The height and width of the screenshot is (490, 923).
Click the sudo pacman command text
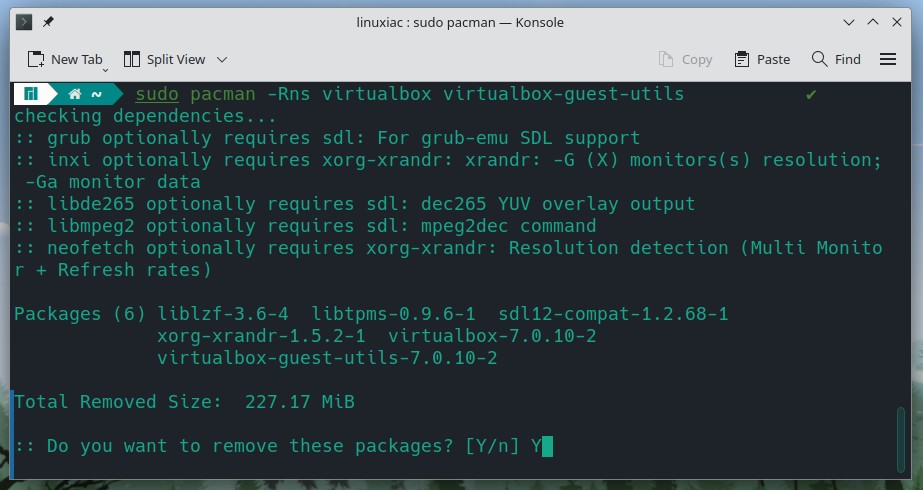tap(195, 94)
